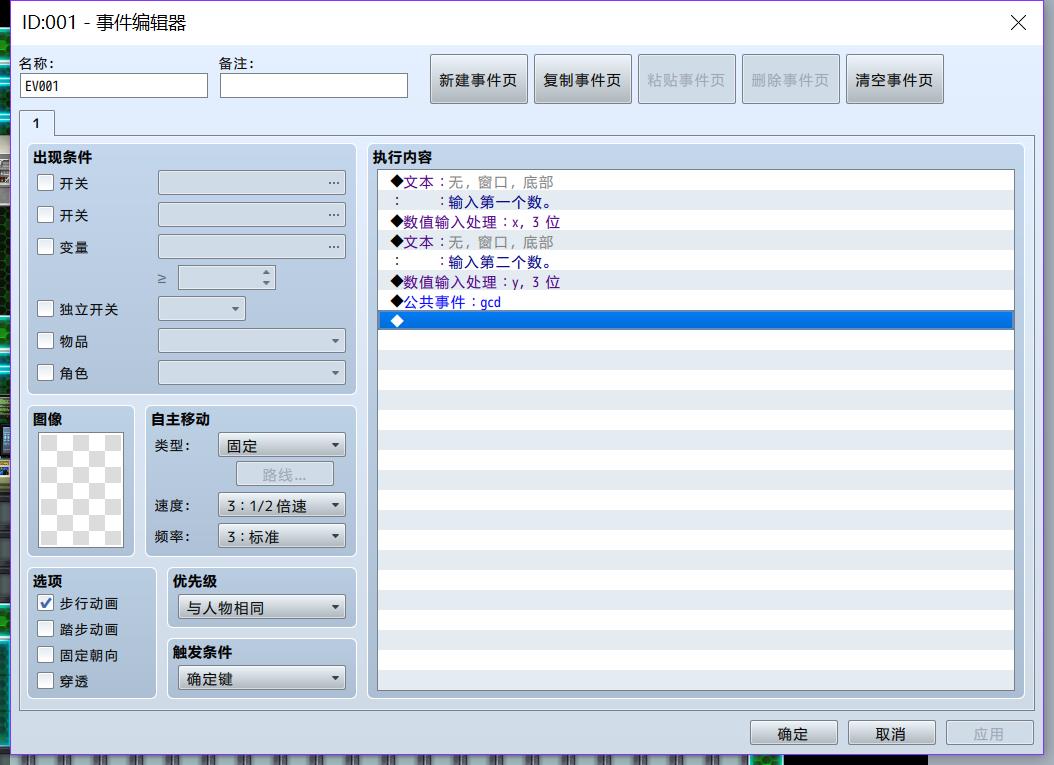This screenshot has width=1054, height=765.
Task: Enable the 踏步动画 option
Action: tap(45, 629)
